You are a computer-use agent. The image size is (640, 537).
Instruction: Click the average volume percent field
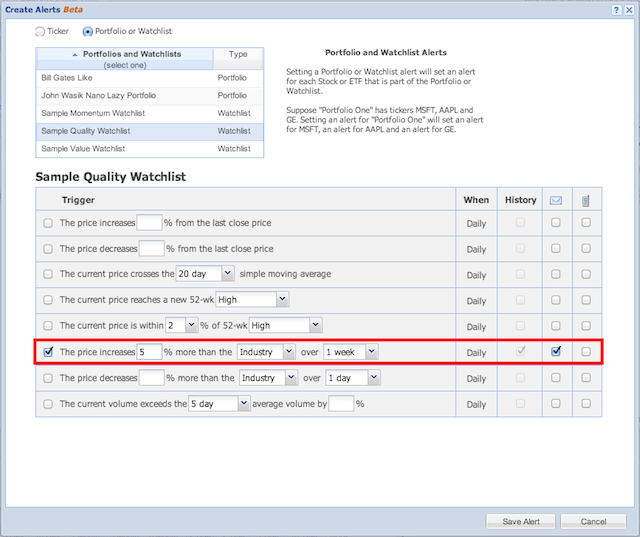pos(341,404)
